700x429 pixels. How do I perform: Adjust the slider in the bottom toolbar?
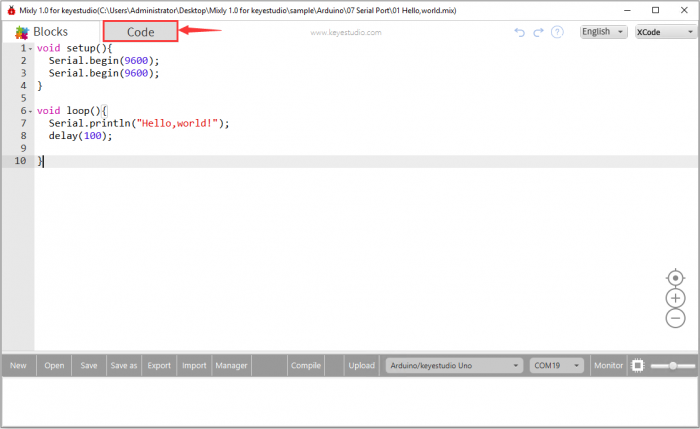coord(673,366)
